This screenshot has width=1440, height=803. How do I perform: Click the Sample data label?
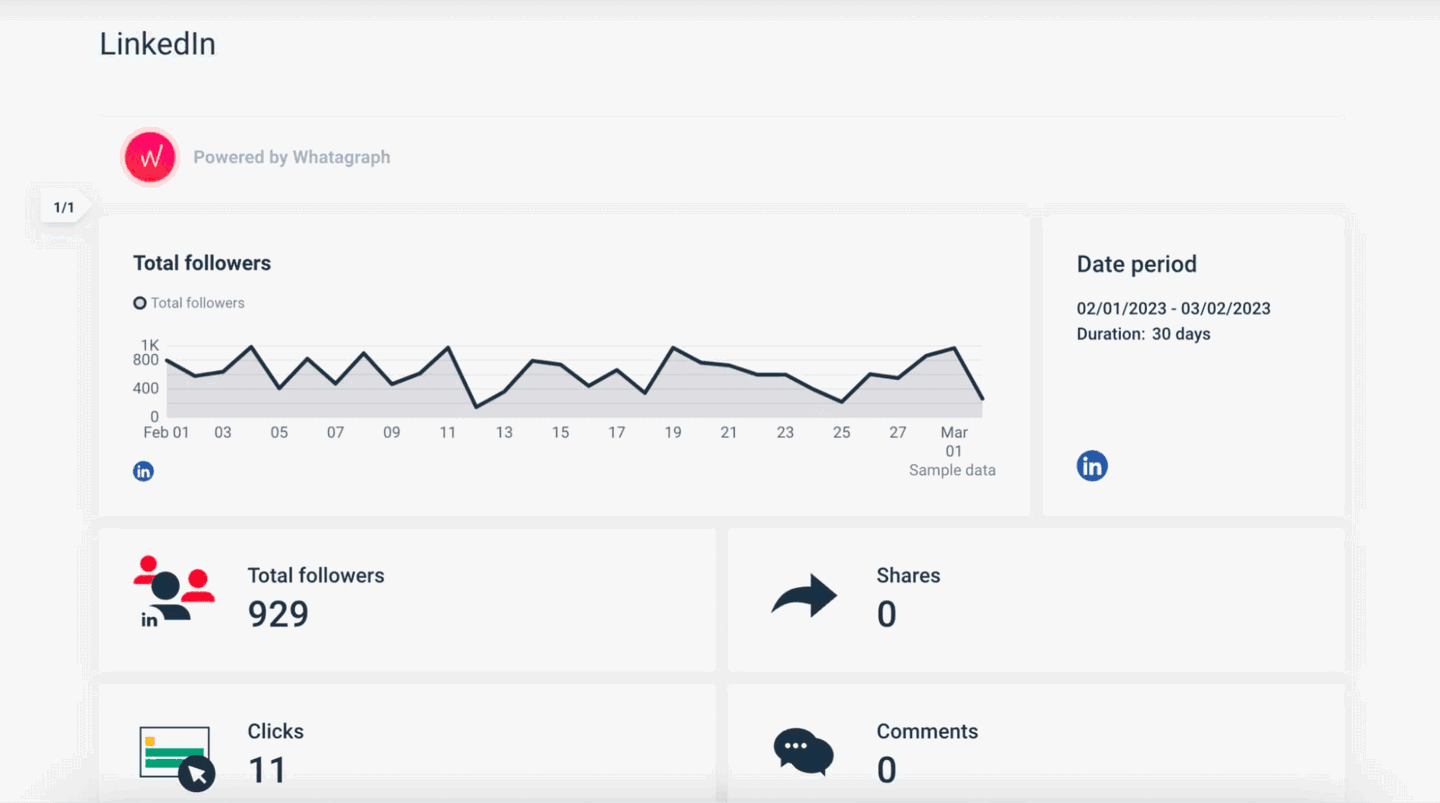[x=952, y=469]
